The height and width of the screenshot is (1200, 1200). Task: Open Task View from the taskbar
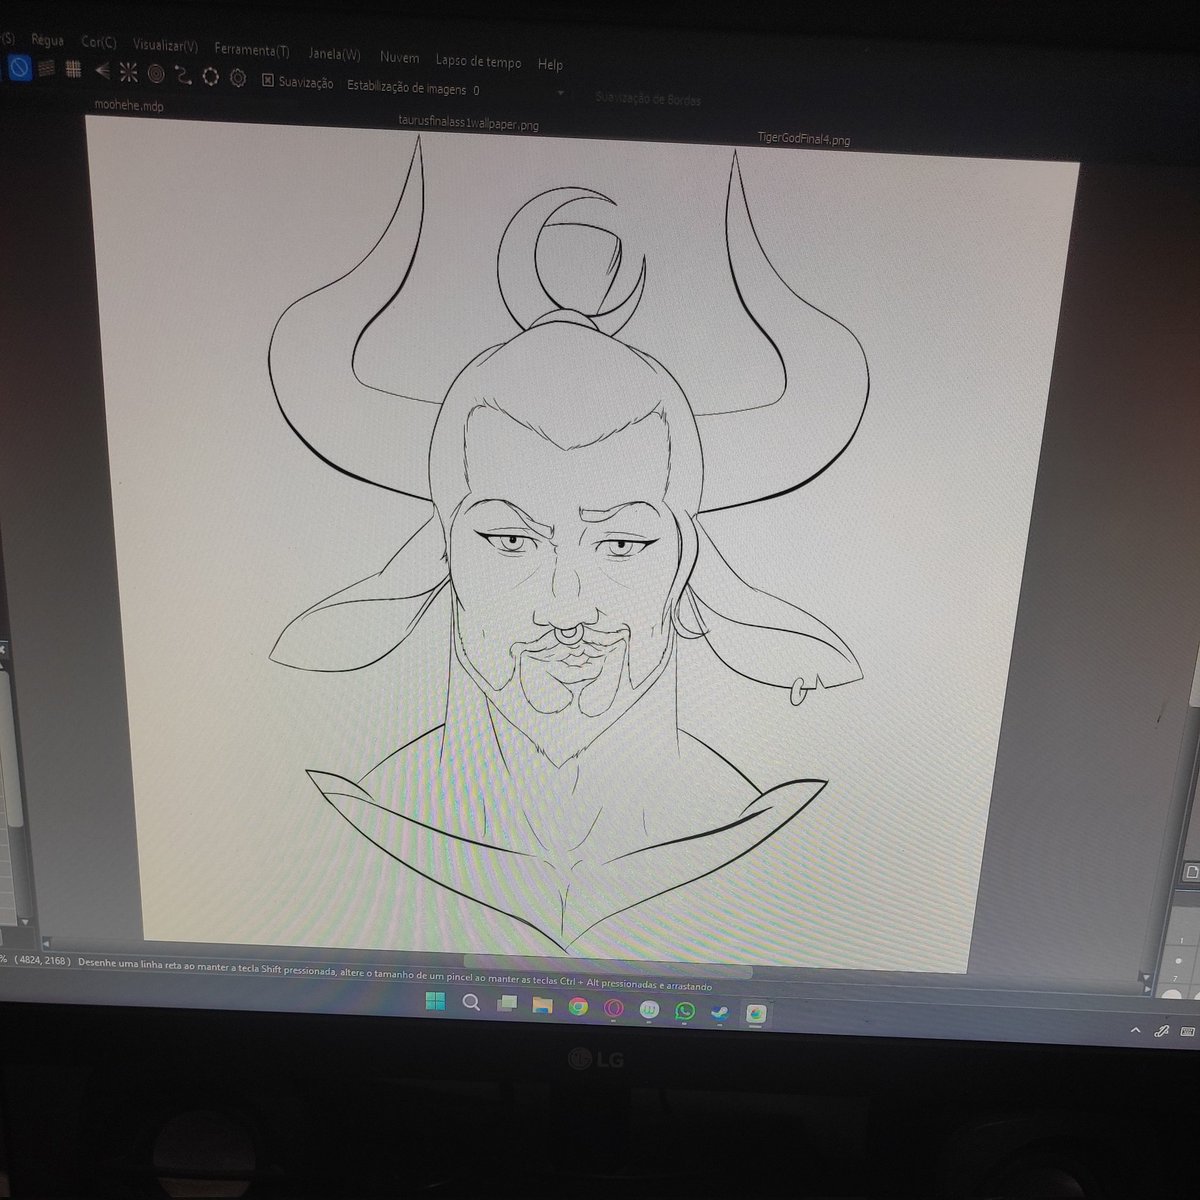(x=507, y=1004)
